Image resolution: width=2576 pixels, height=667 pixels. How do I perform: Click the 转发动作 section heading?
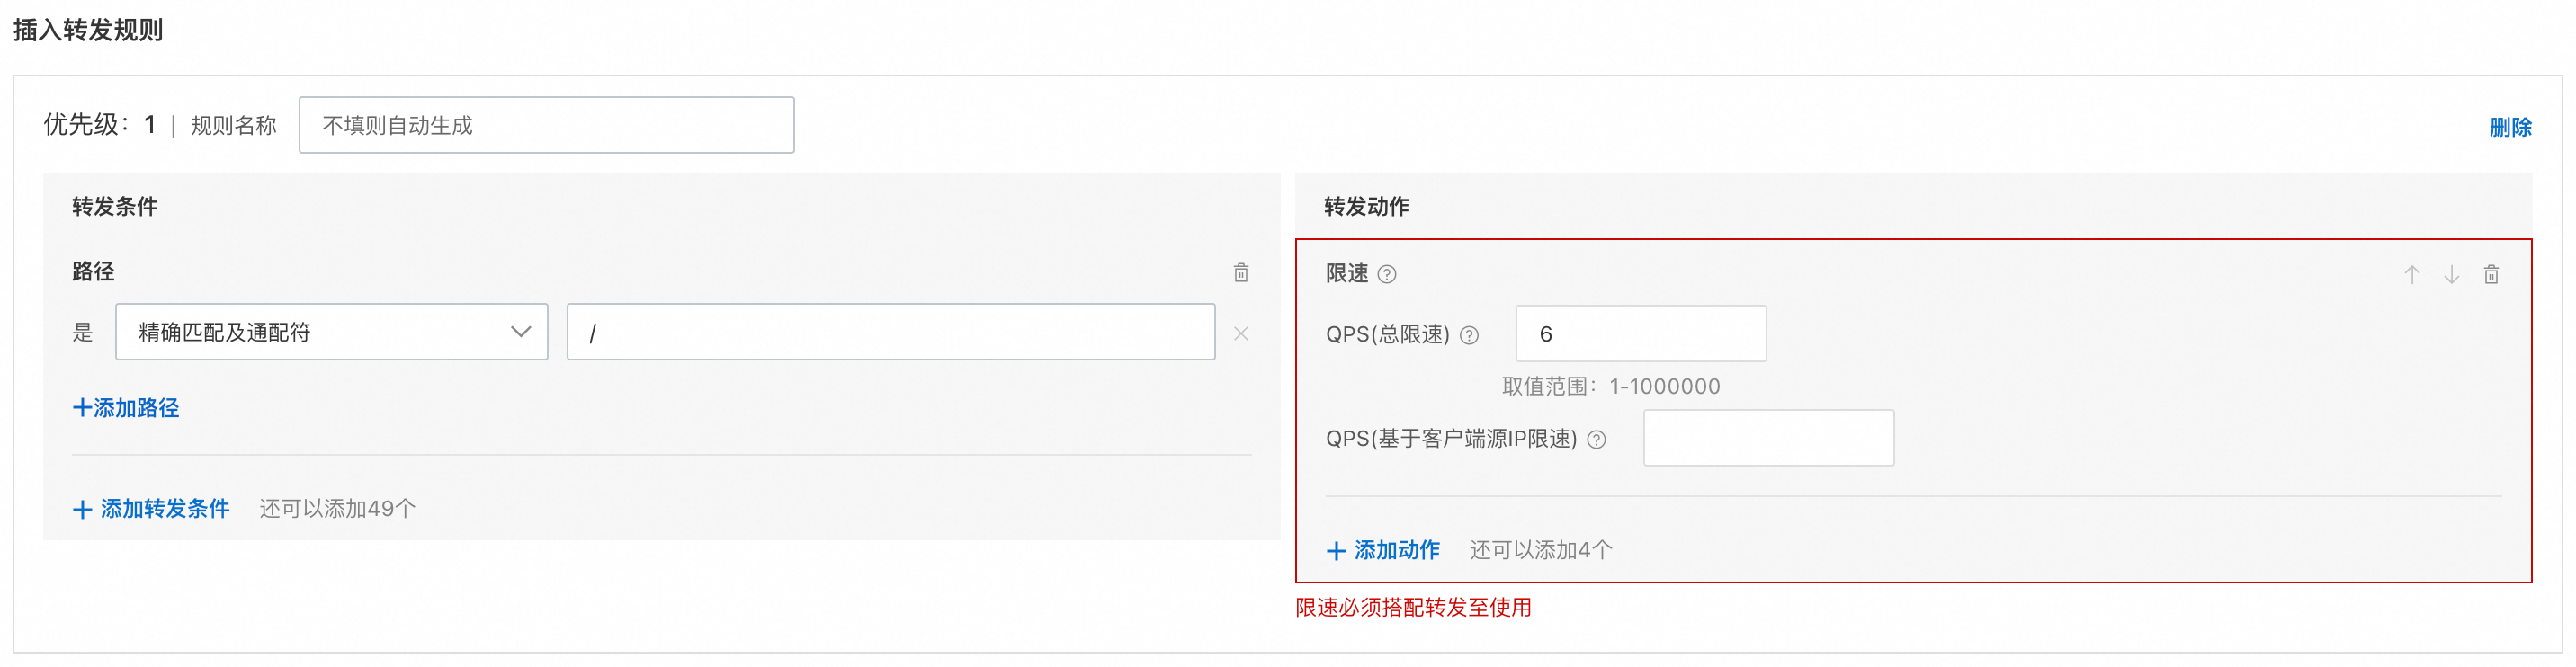coord(1366,206)
